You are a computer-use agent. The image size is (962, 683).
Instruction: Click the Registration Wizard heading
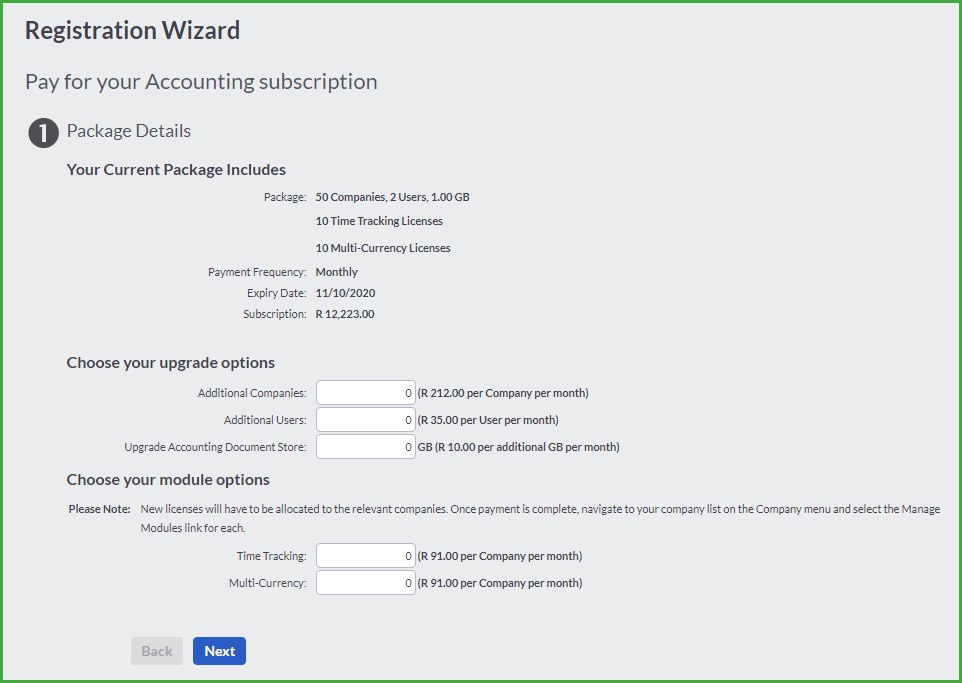click(x=133, y=31)
